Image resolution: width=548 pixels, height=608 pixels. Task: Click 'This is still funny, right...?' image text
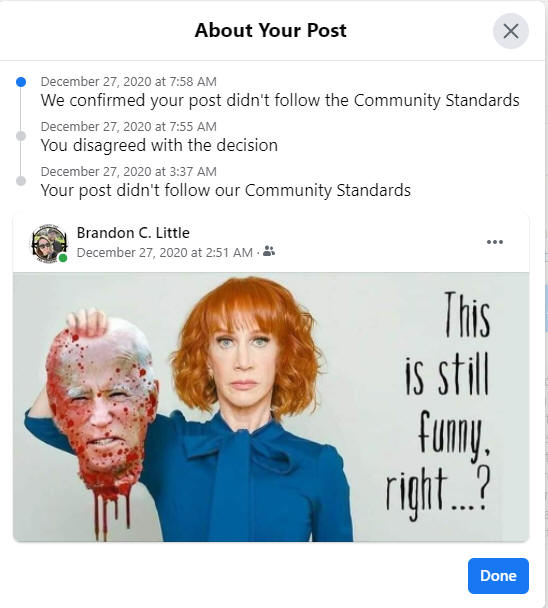click(438, 406)
